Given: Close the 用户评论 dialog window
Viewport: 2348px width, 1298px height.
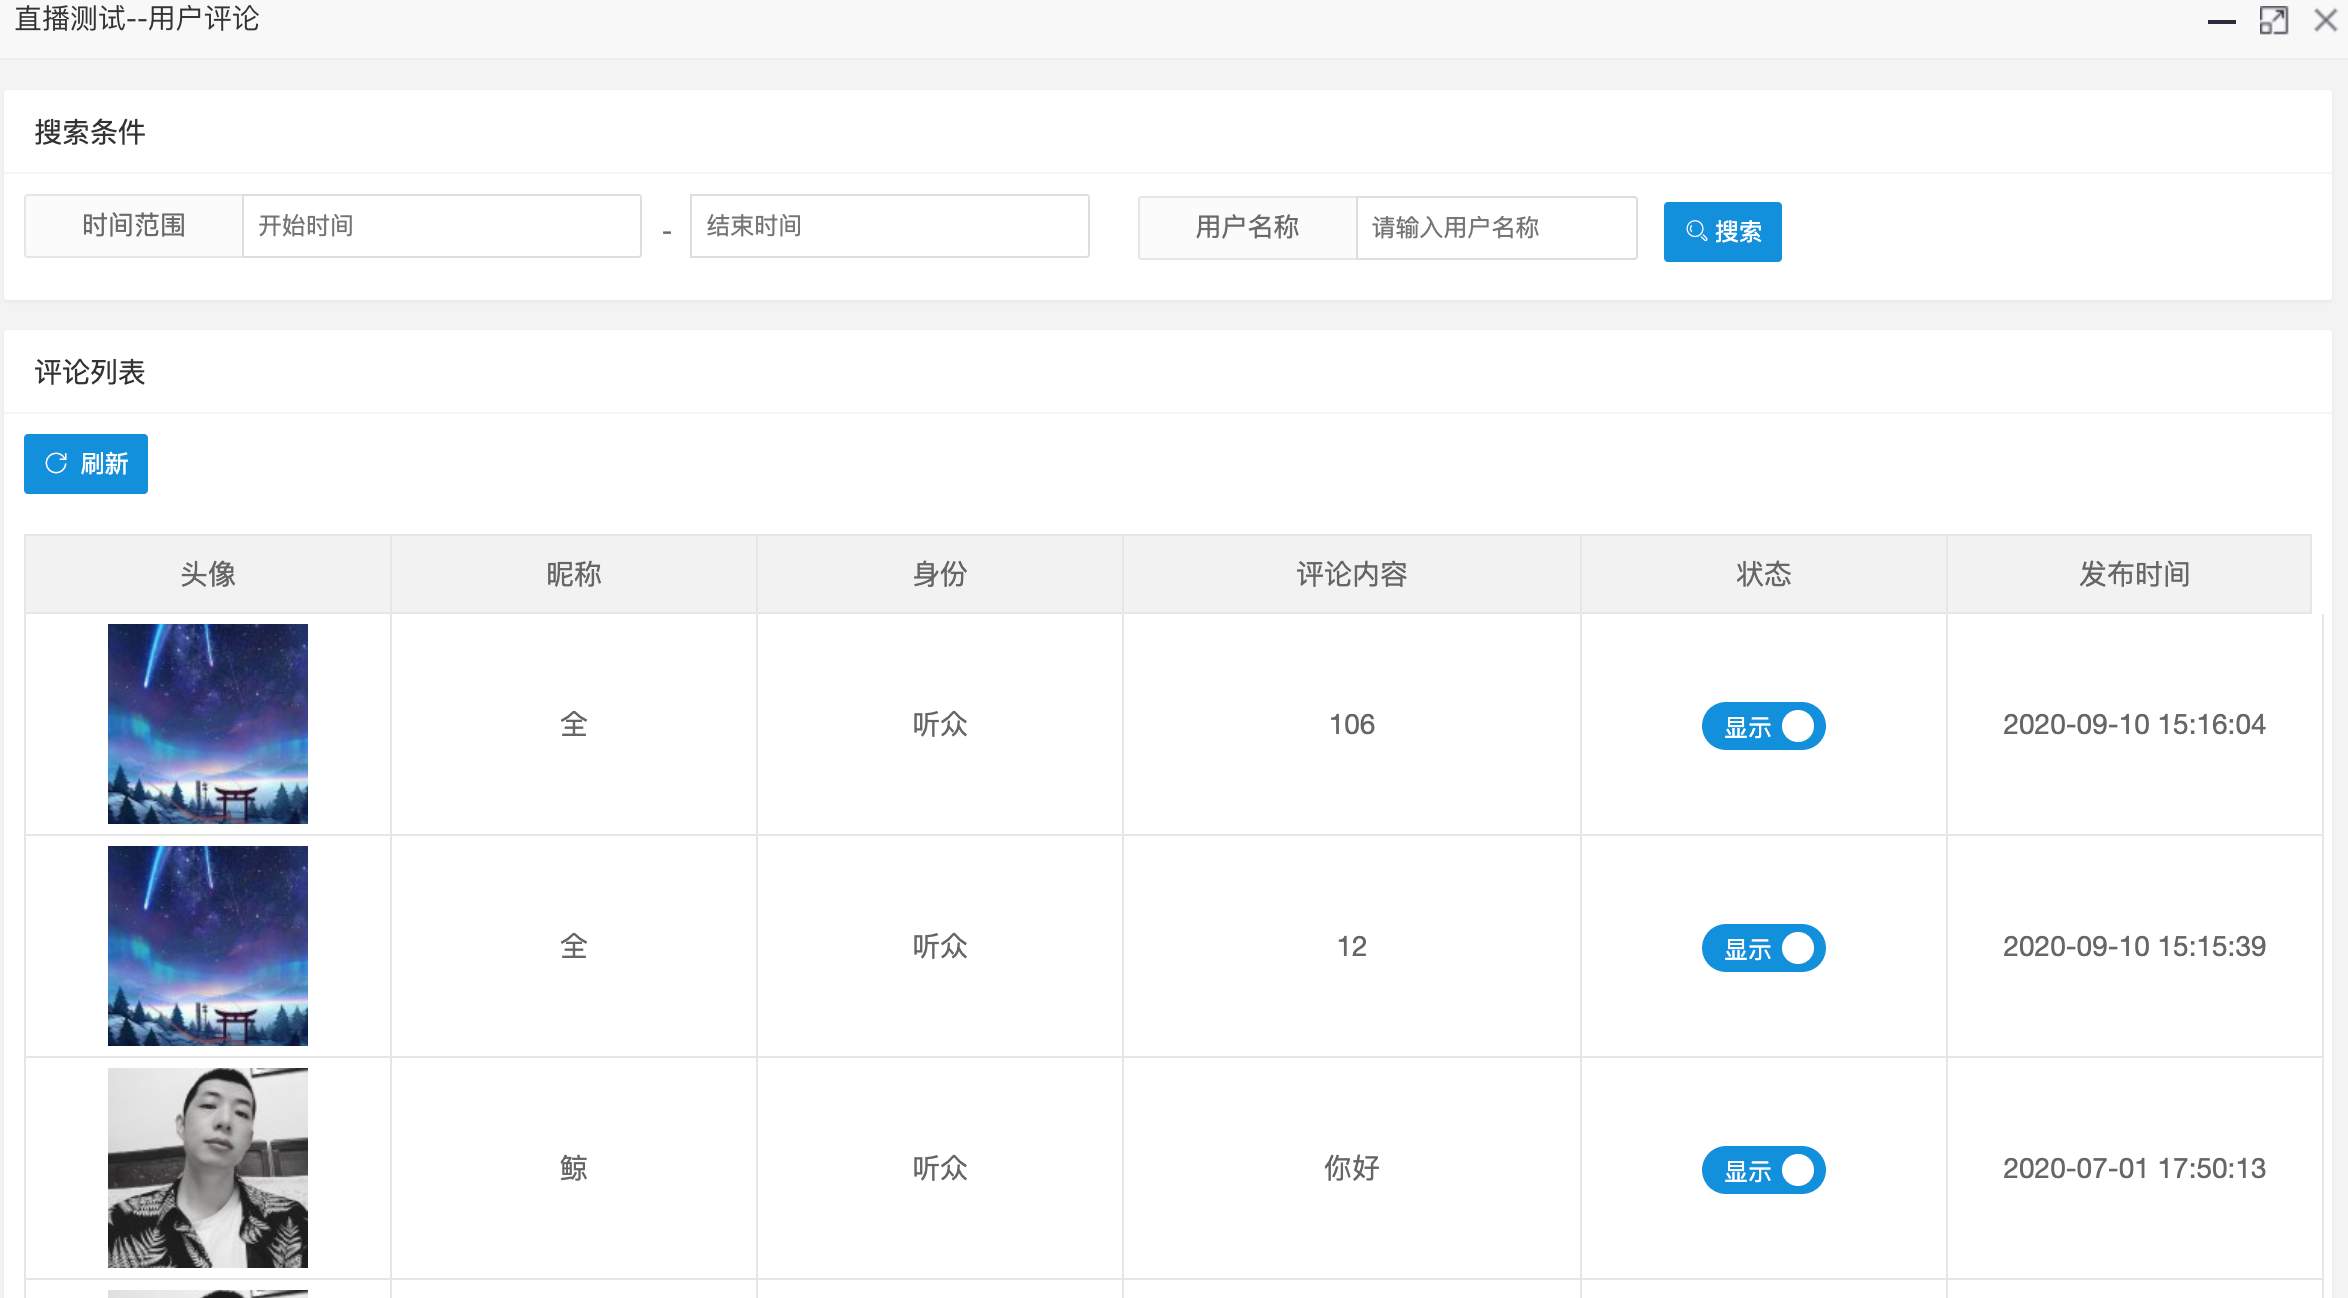Looking at the screenshot, I should (x=2326, y=20).
